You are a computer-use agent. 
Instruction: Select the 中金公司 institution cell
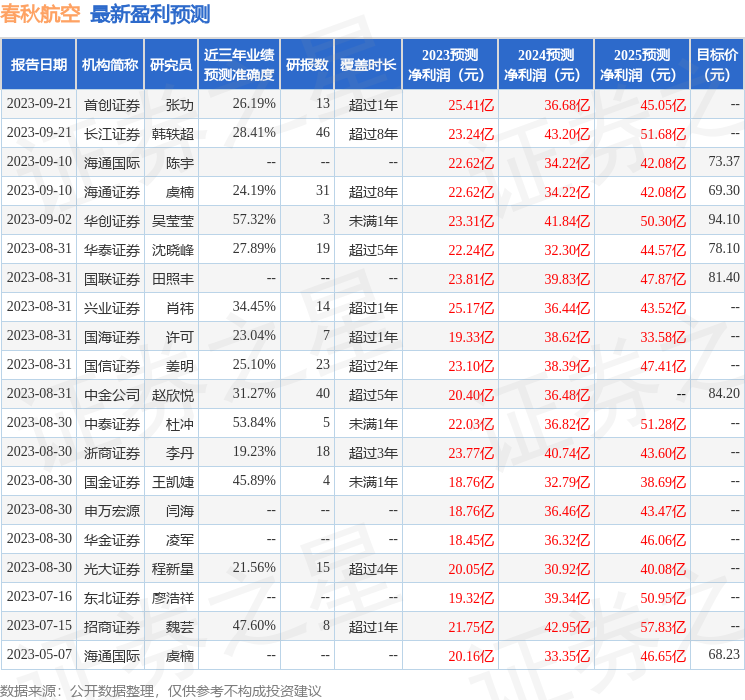point(112,395)
